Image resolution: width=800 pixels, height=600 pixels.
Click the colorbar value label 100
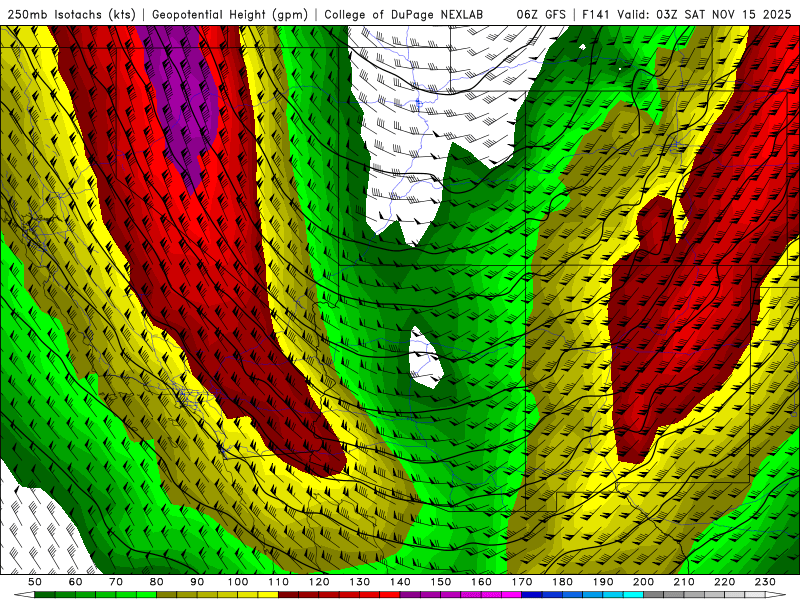(238, 582)
